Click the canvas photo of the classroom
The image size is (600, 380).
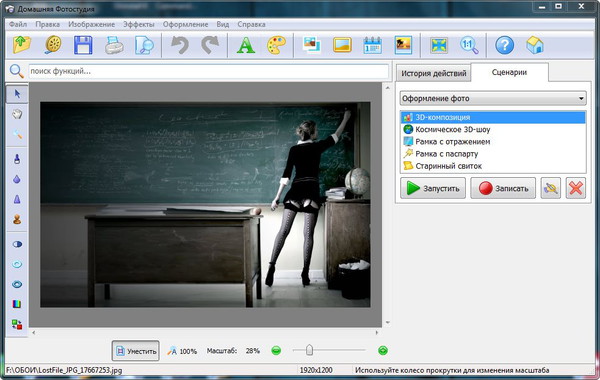205,205
